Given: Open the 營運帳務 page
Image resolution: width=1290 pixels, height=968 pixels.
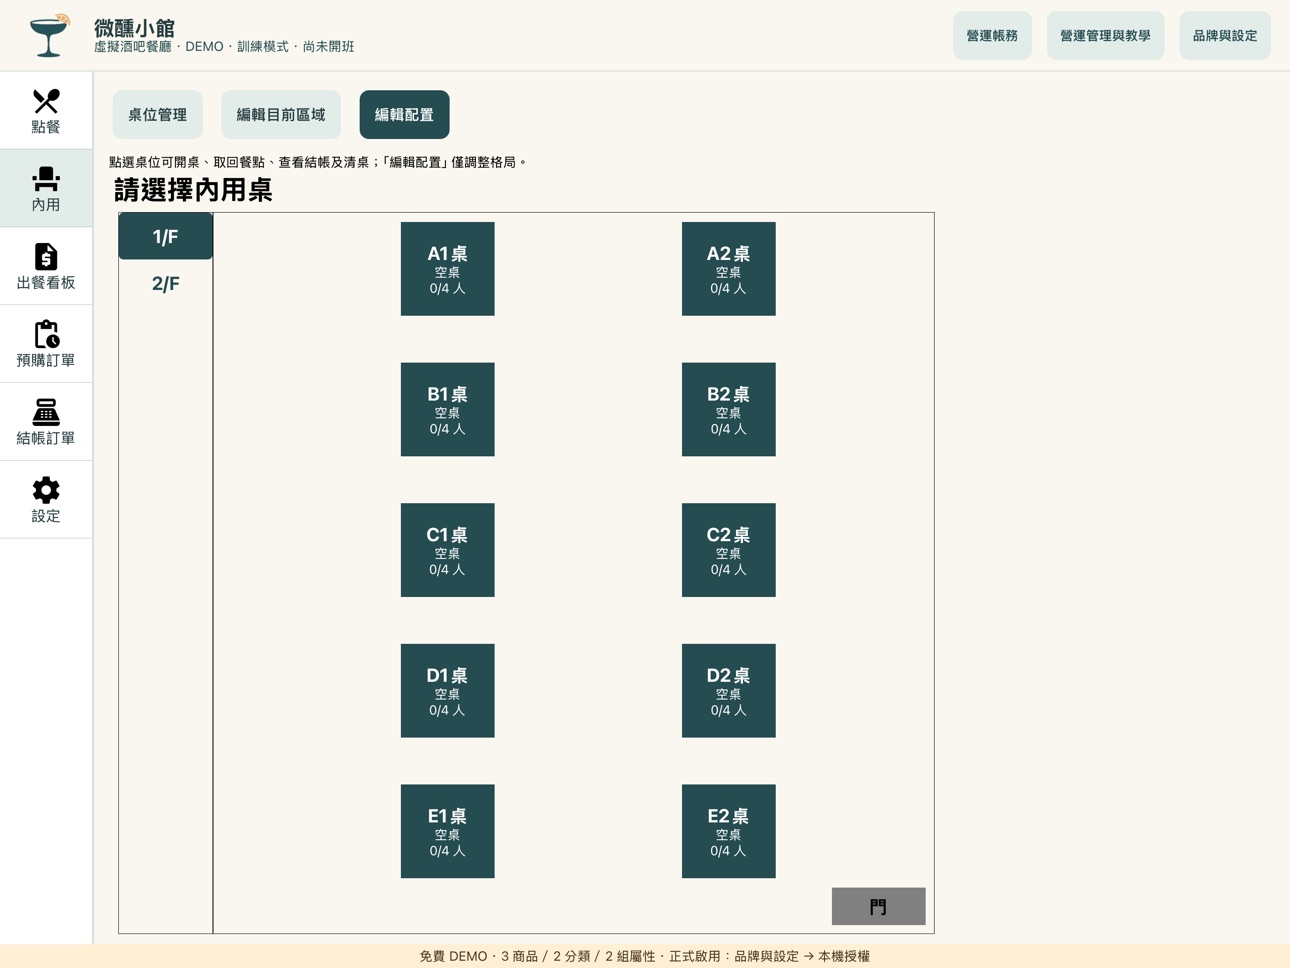Looking at the screenshot, I should click(x=992, y=36).
